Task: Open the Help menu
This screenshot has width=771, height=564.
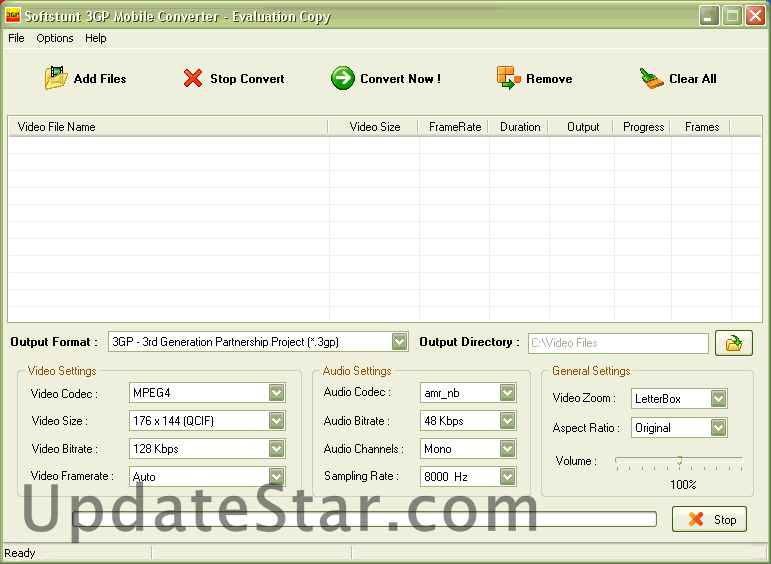Action: click(x=95, y=38)
